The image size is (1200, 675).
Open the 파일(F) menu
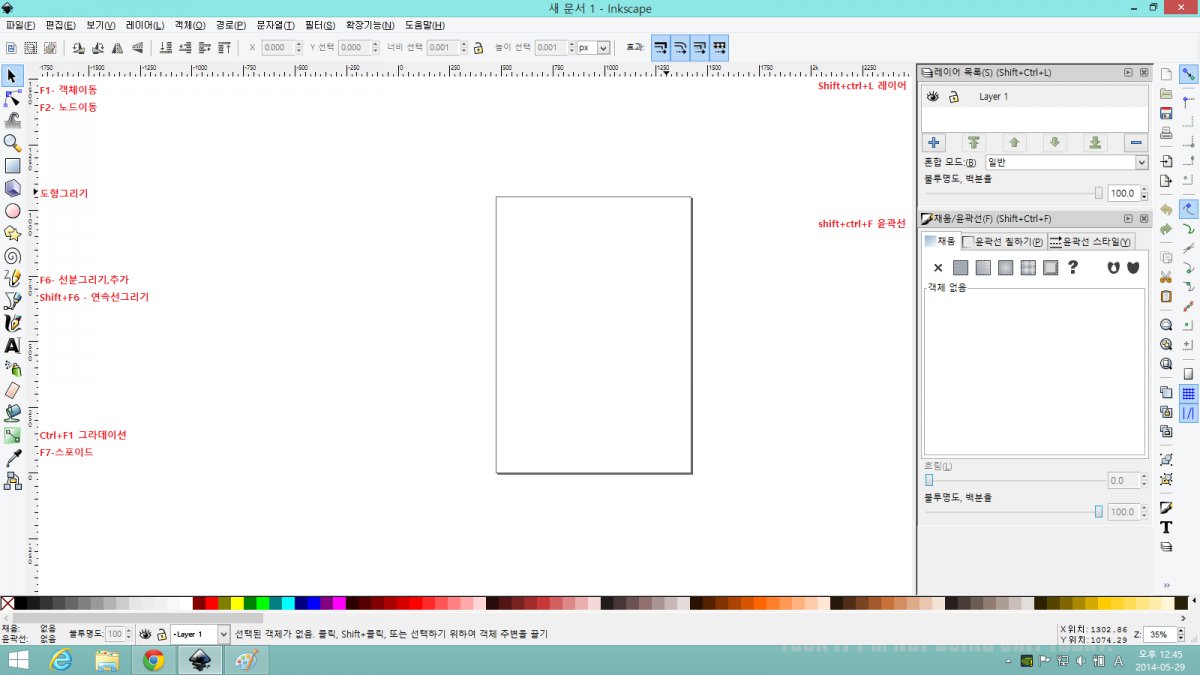[20, 25]
